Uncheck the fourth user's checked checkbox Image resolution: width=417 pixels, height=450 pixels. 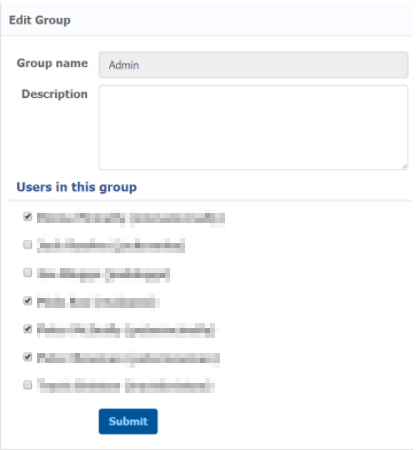tap(28, 301)
